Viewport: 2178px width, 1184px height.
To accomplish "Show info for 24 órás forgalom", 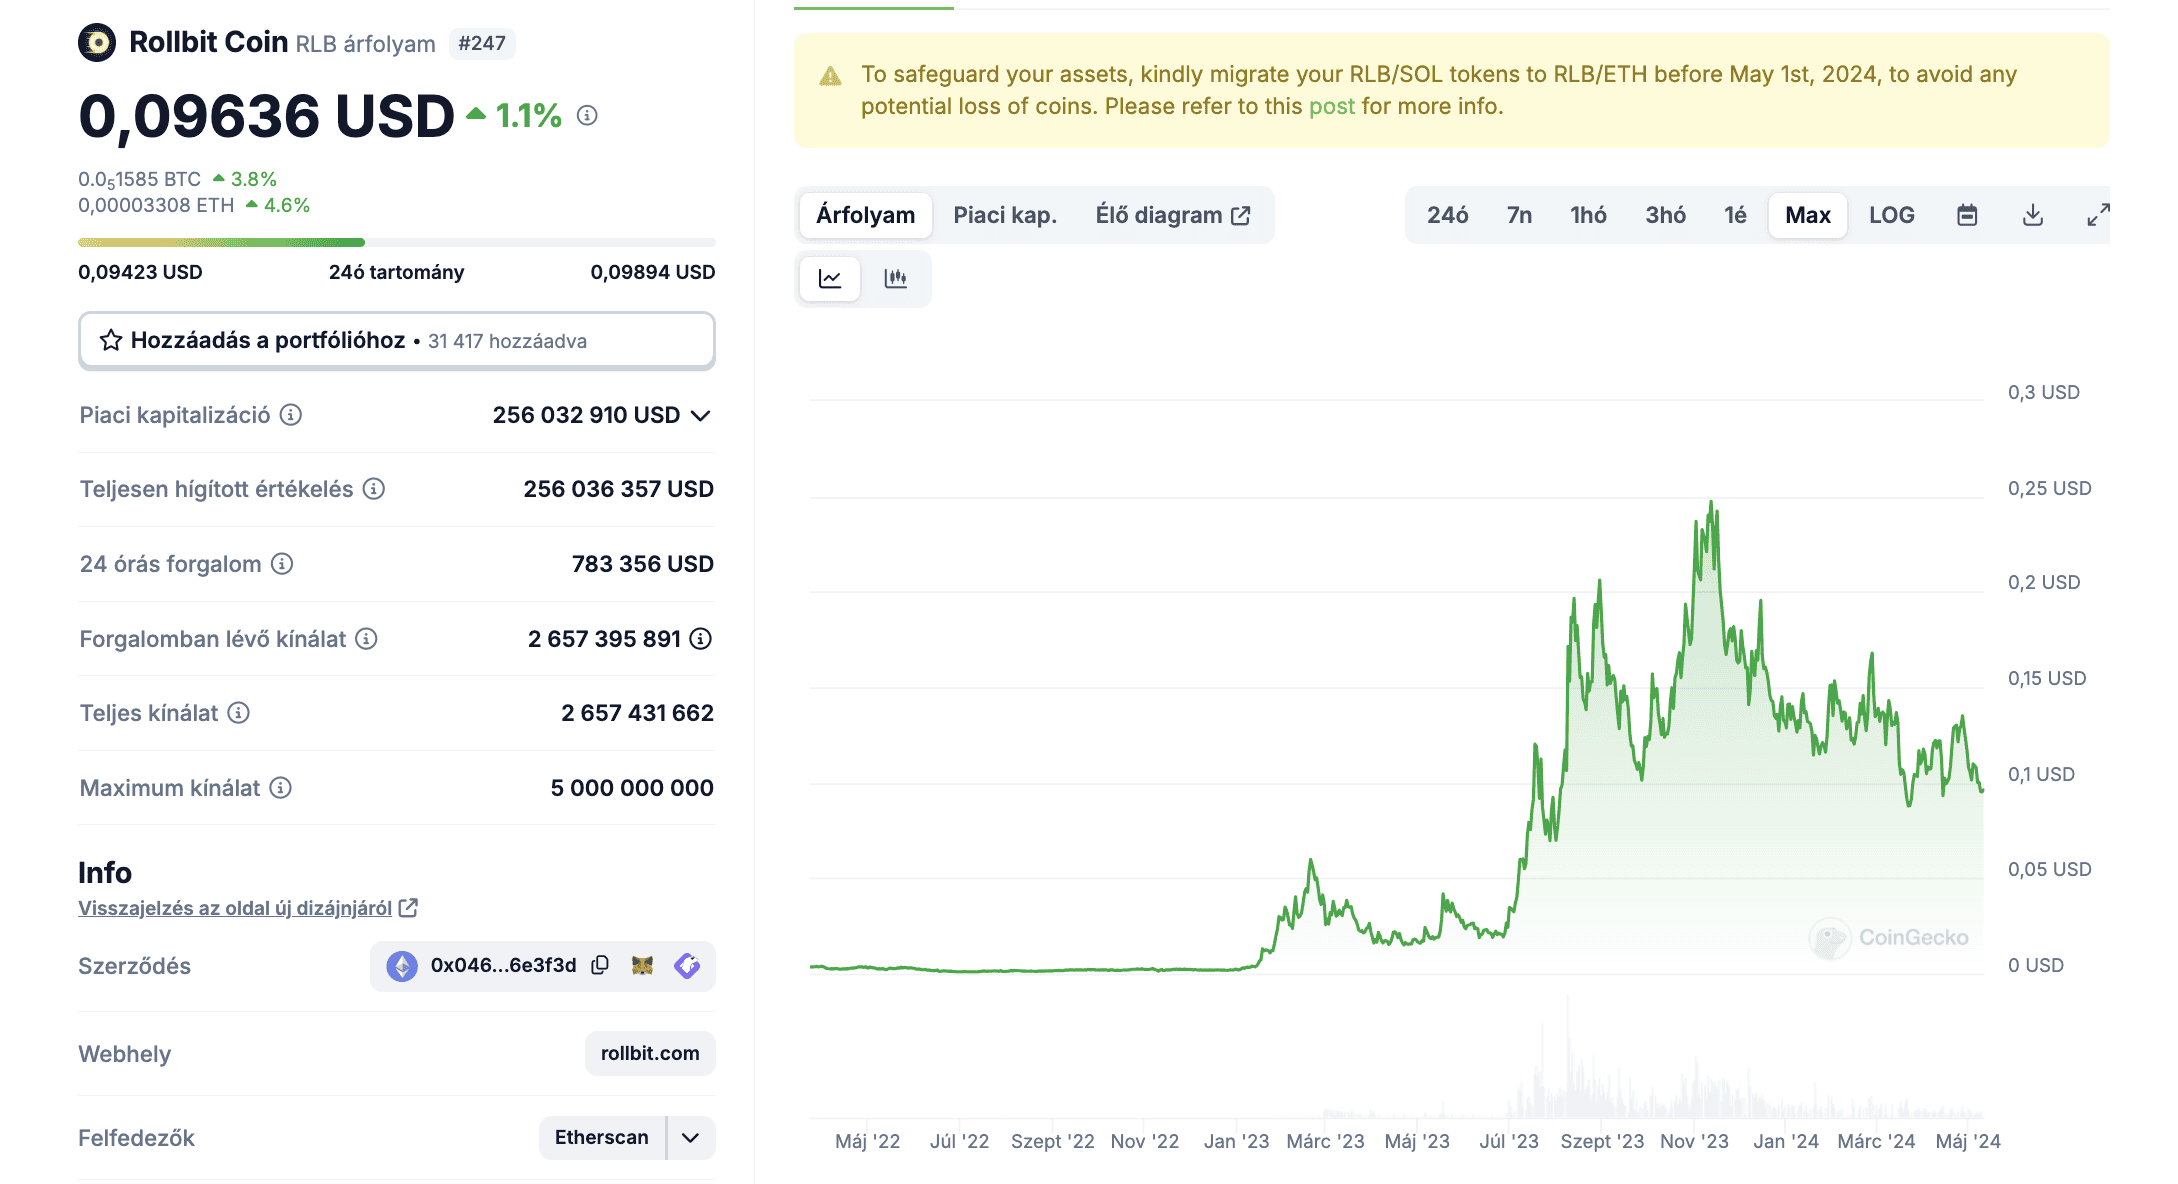I will coord(283,564).
